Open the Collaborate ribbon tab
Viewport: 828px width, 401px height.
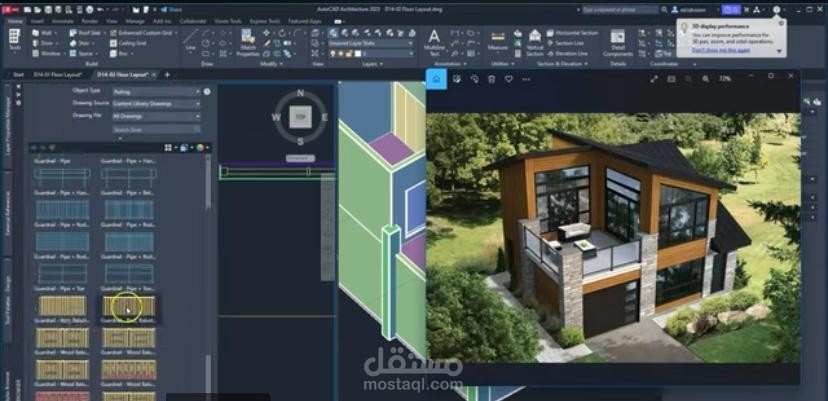point(193,21)
